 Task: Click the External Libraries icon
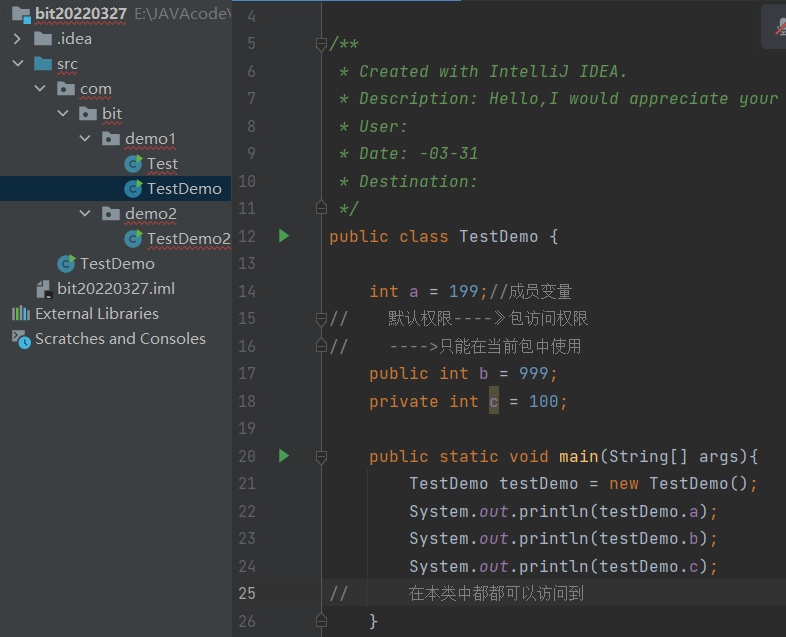click(x=21, y=314)
